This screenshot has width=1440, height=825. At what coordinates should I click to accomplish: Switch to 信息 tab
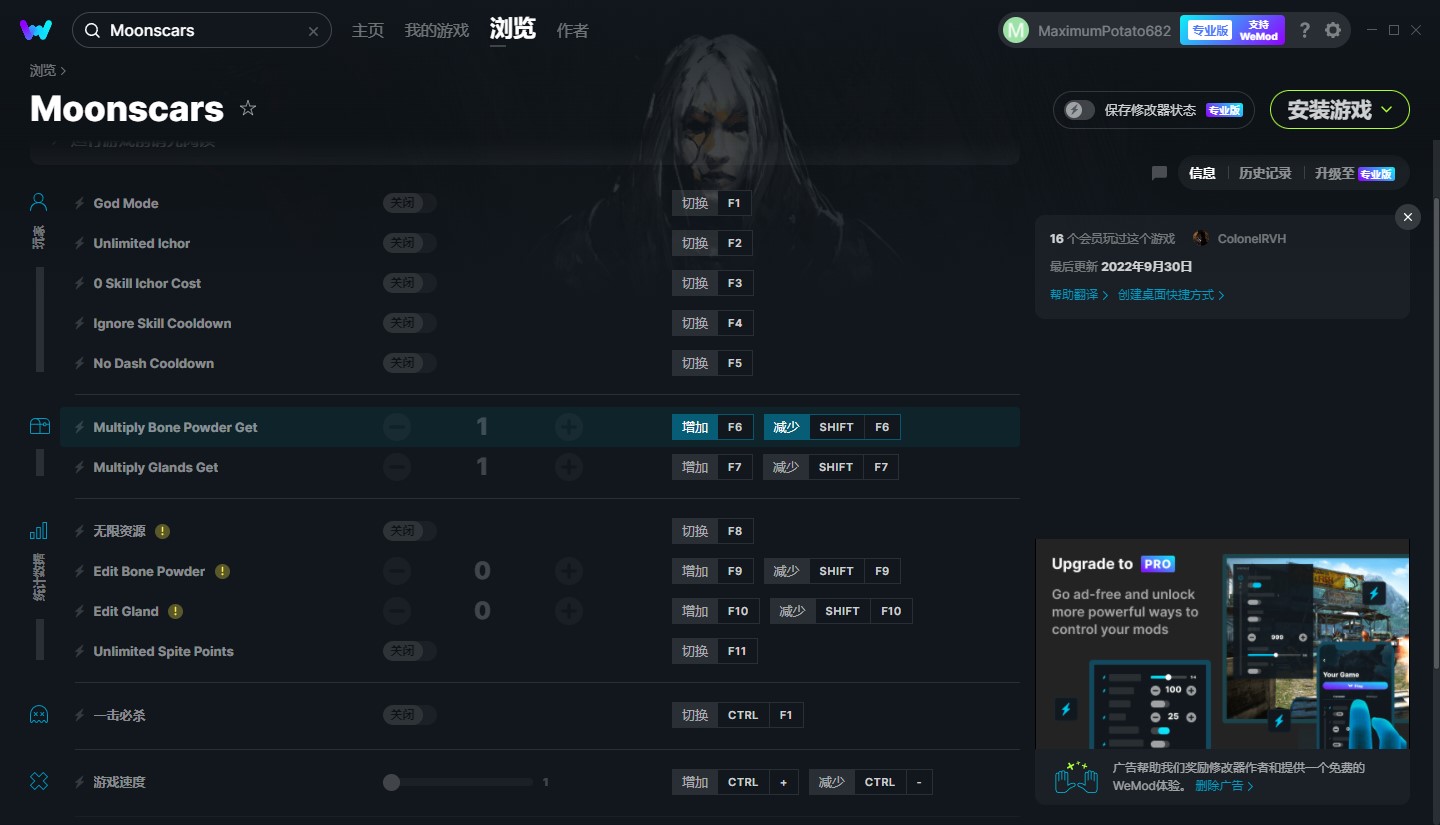pos(1202,173)
